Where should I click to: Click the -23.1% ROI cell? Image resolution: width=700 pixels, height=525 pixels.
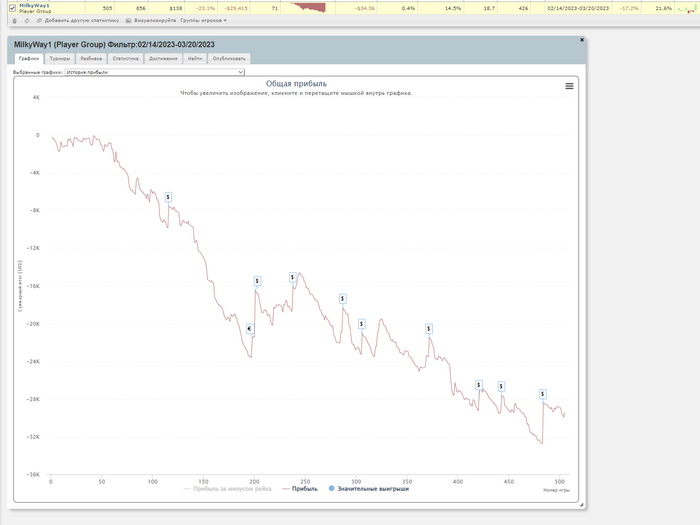205,8
